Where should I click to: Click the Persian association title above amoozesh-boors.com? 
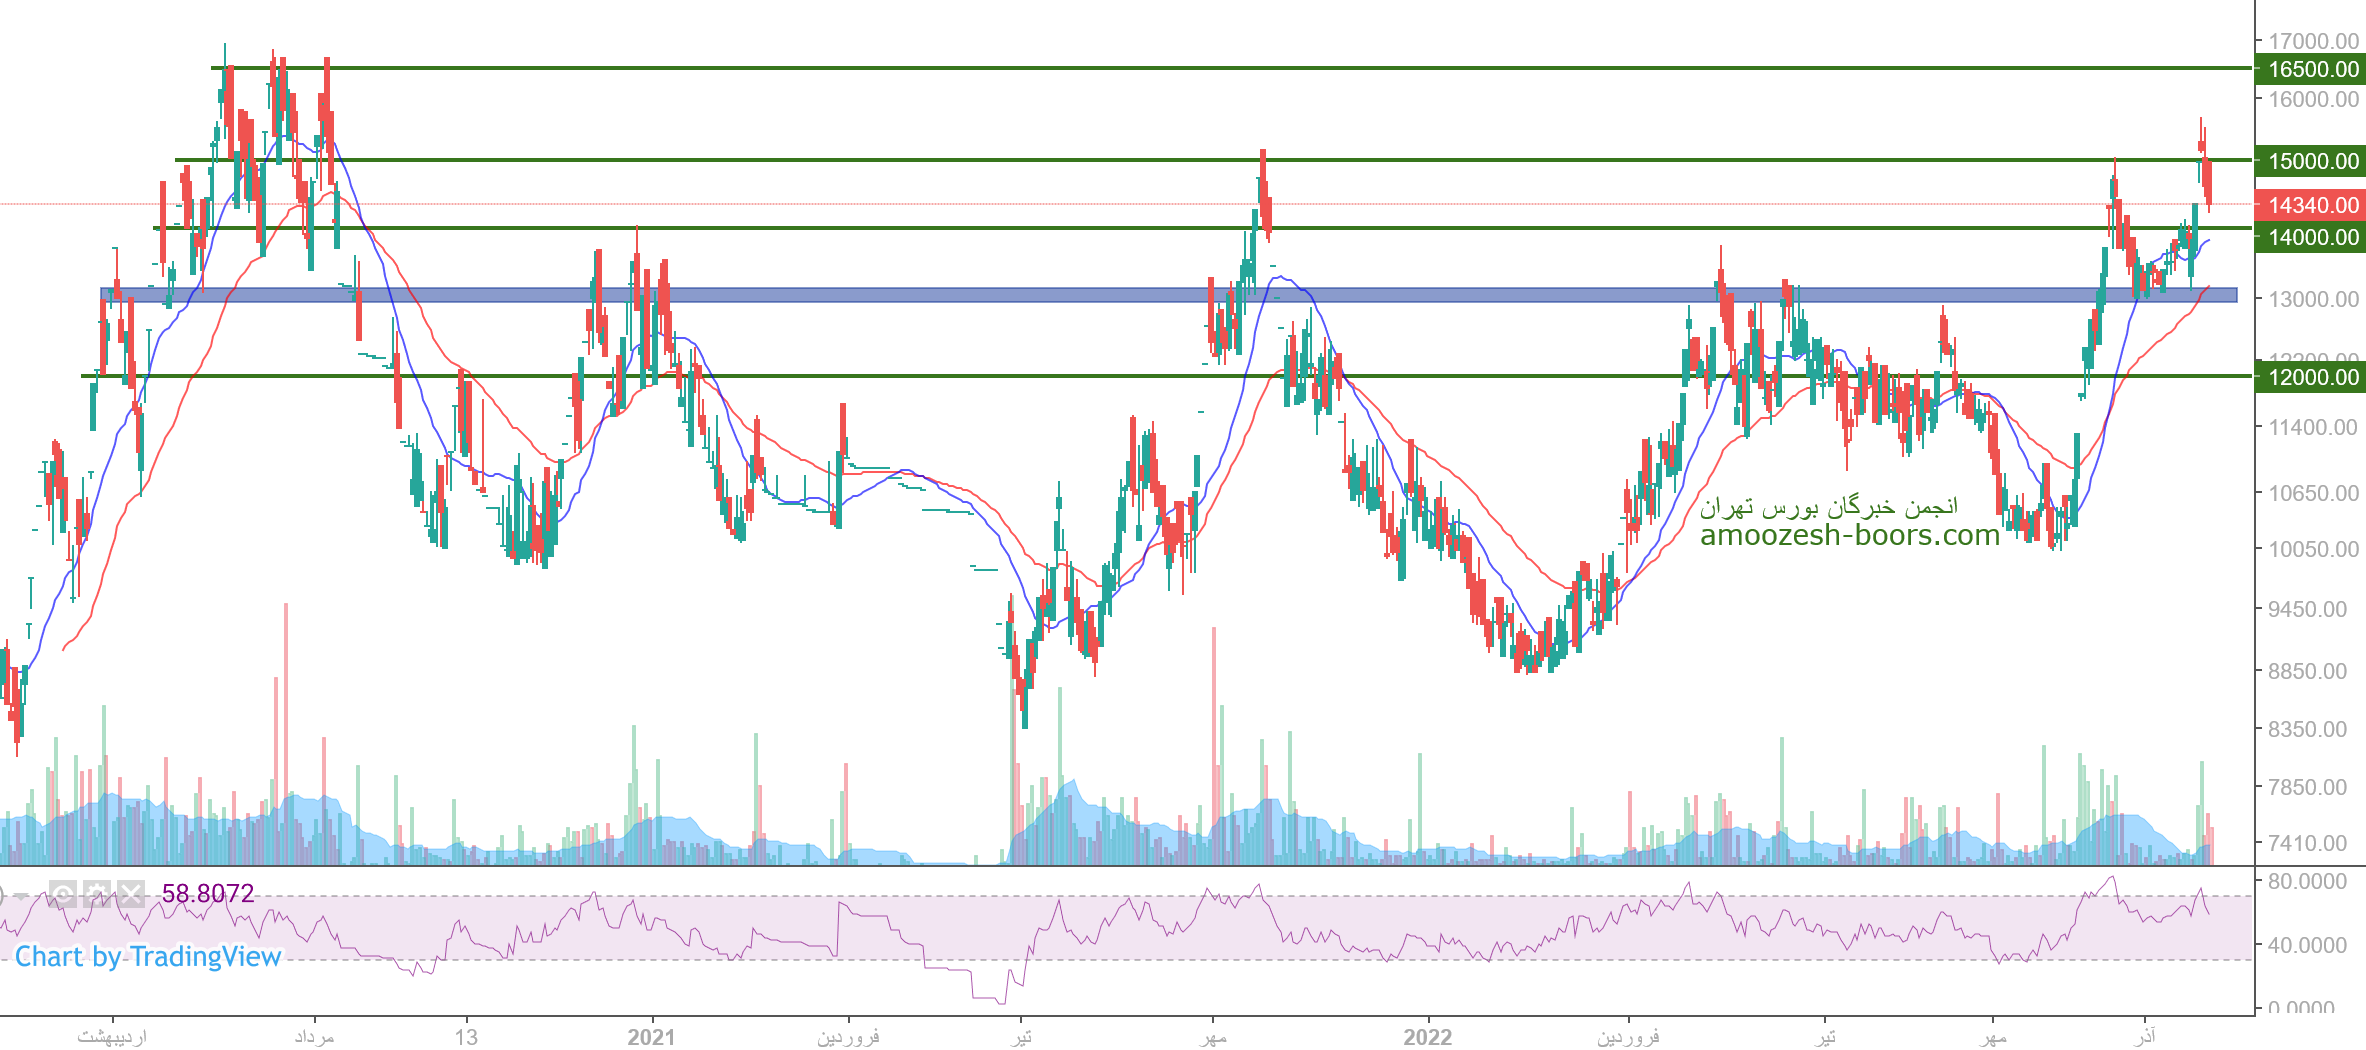pyautogui.click(x=1829, y=507)
